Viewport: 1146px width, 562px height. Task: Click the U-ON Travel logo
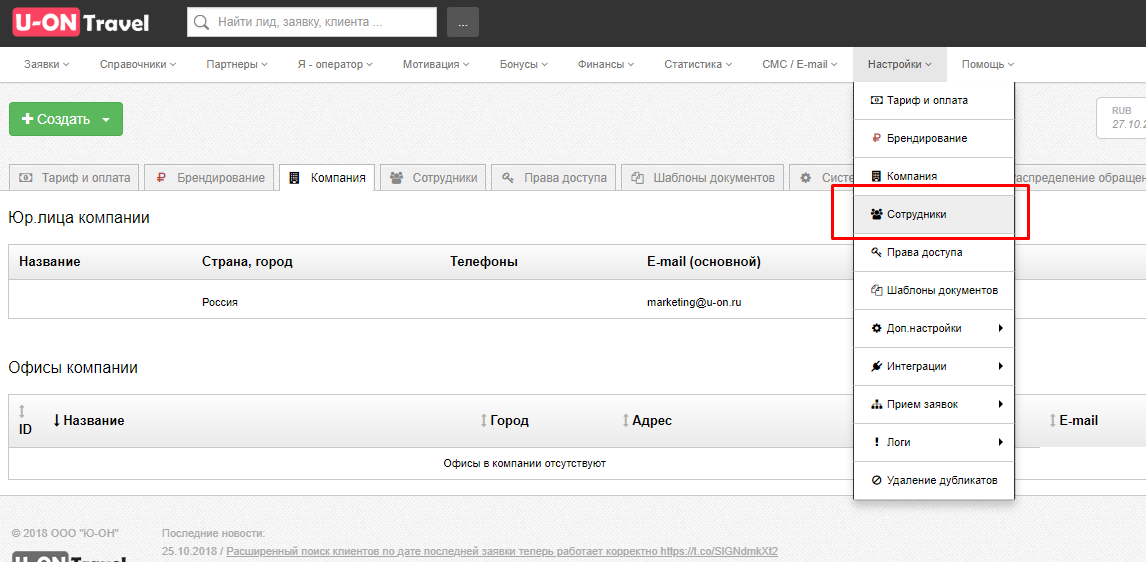coord(81,22)
